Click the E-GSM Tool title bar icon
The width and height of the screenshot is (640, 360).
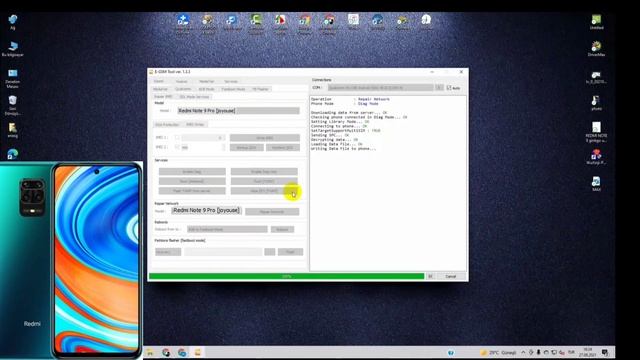tap(151, 72)
